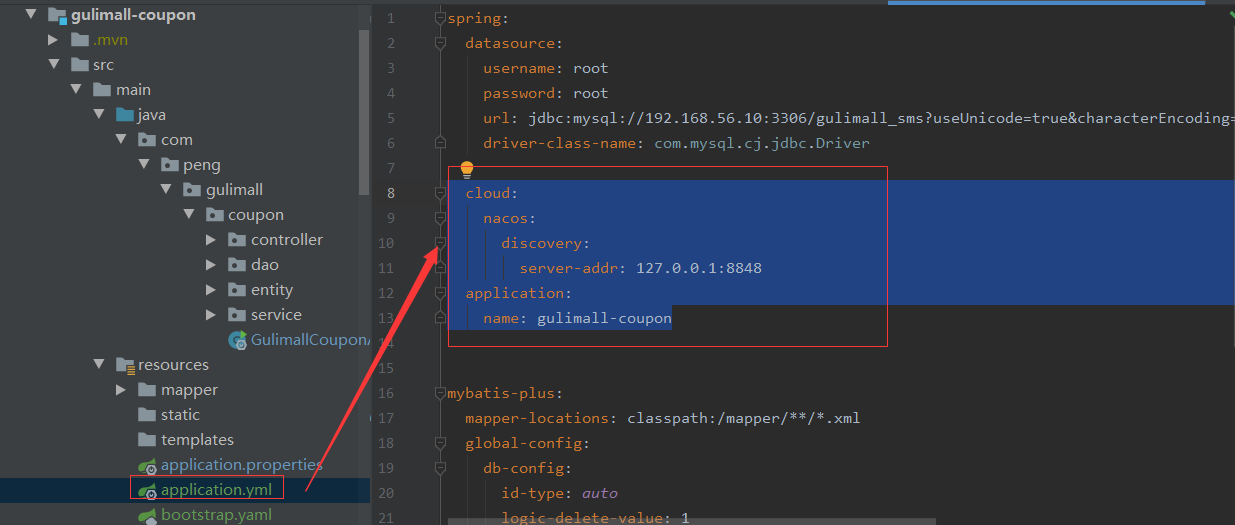The image size is (1235, 525).
Task: Fold the mybatis-plus block at line 16
Action: (440, 393)
